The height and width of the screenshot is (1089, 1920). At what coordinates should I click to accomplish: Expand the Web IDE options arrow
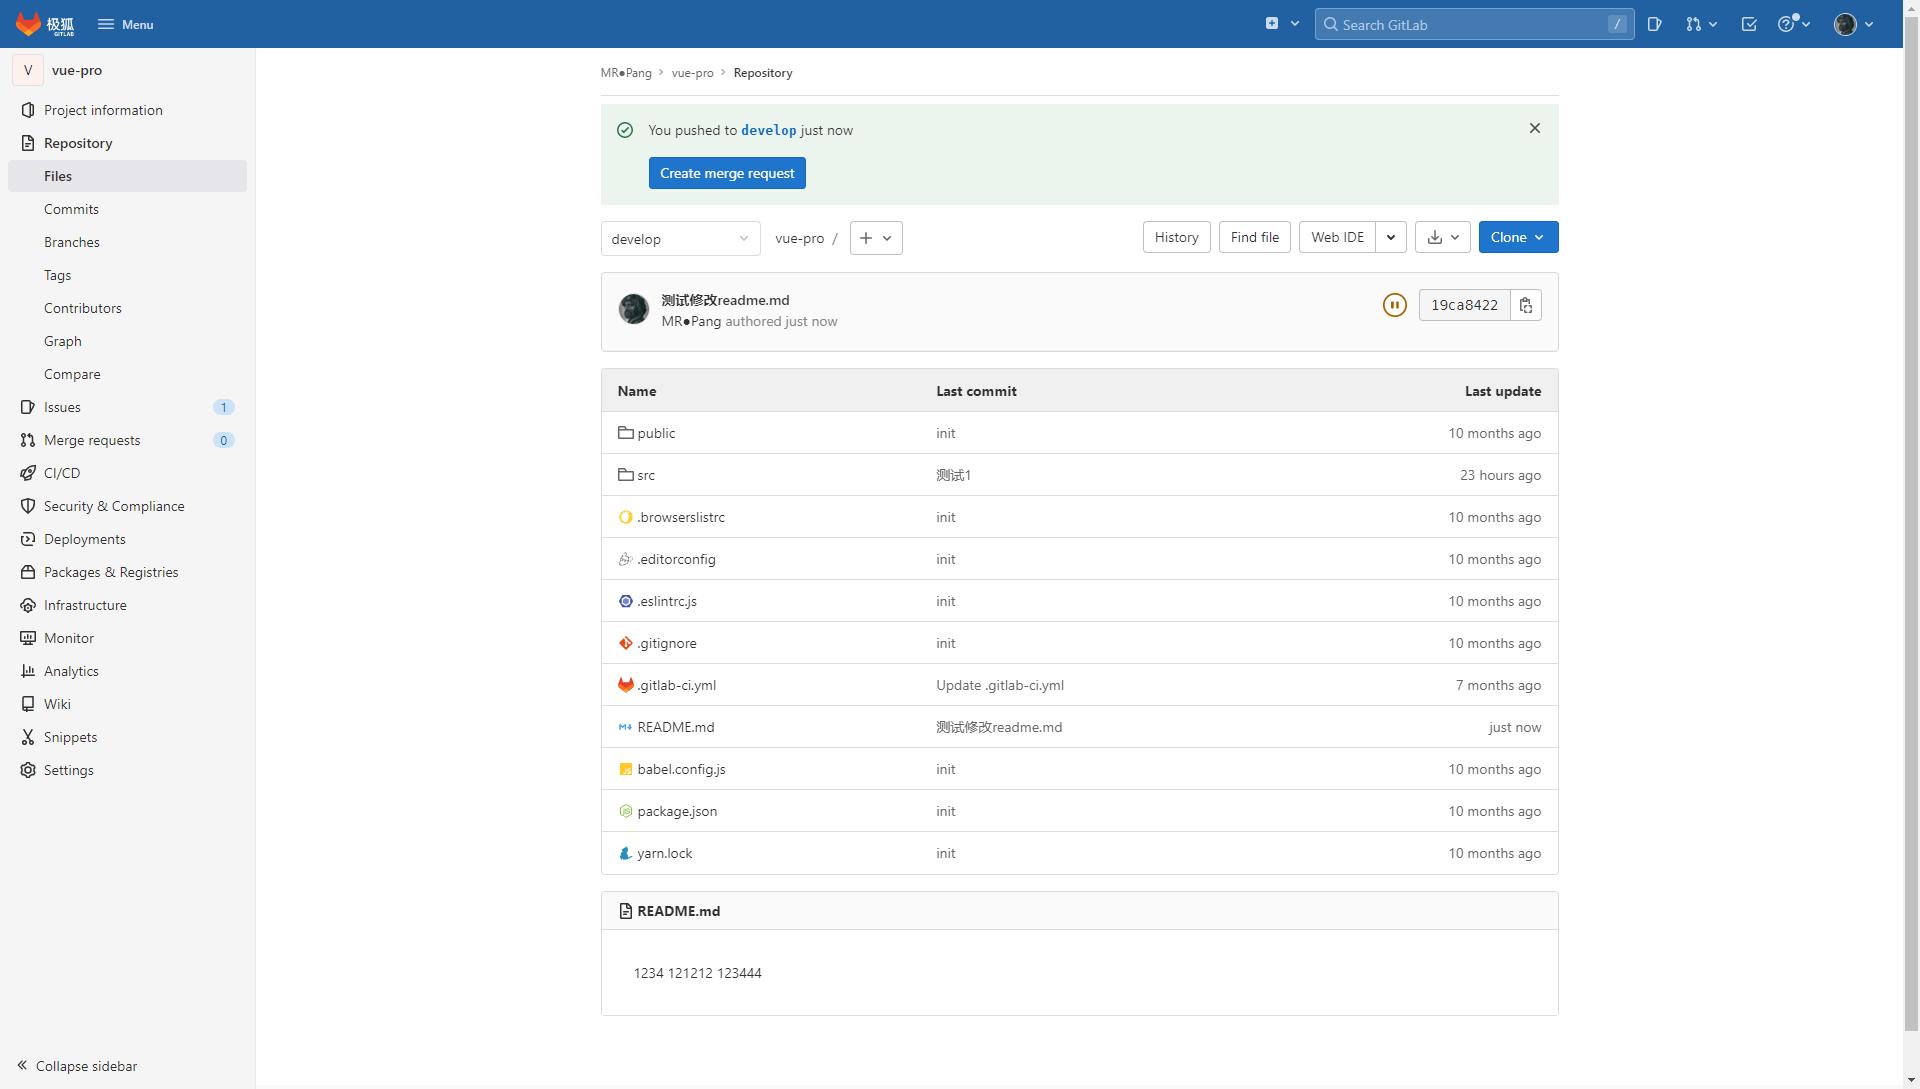pos(1391,237)
